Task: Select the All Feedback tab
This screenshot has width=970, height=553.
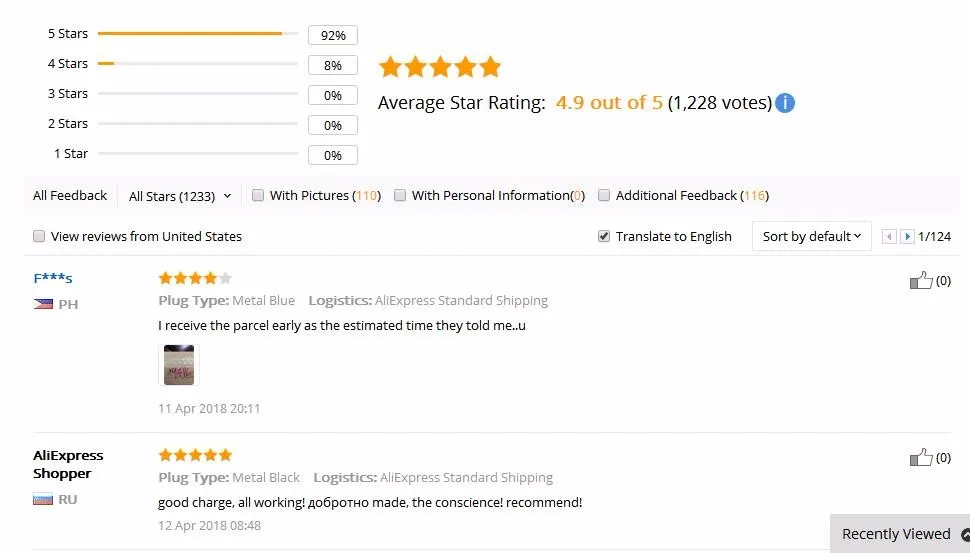Action: [70, 196]
